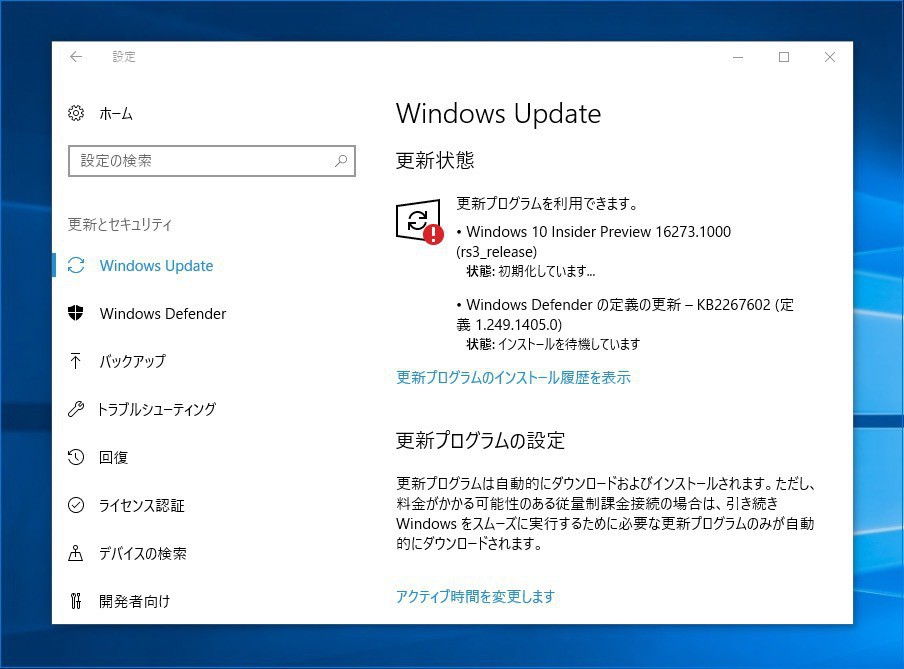Click the magnifier icon in search box
The image size is (904, 669).
[x=341, y=161]
